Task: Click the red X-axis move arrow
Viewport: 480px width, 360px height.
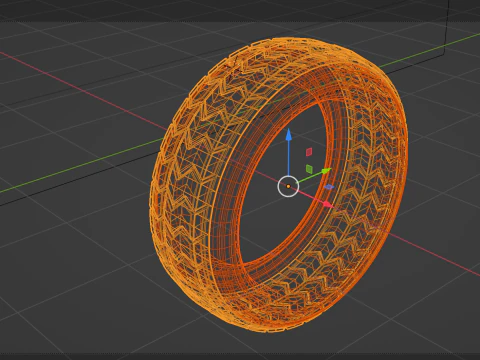Action: click(328, 204)
